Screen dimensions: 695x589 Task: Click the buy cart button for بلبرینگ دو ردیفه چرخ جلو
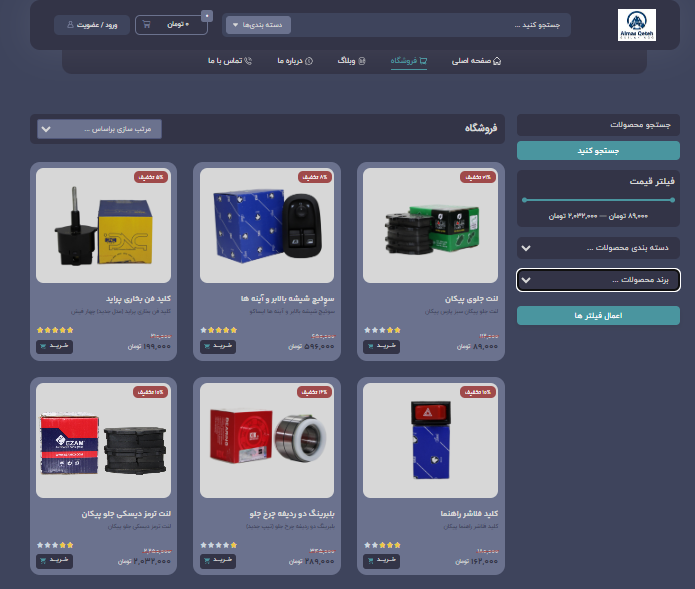point(216,561)
